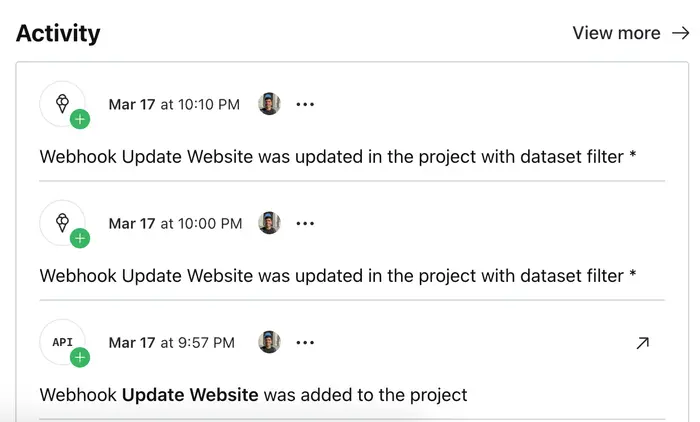700x422 pixels.
Task: Click the user avatar on the 10:00 PM entry
Action: 269,223
